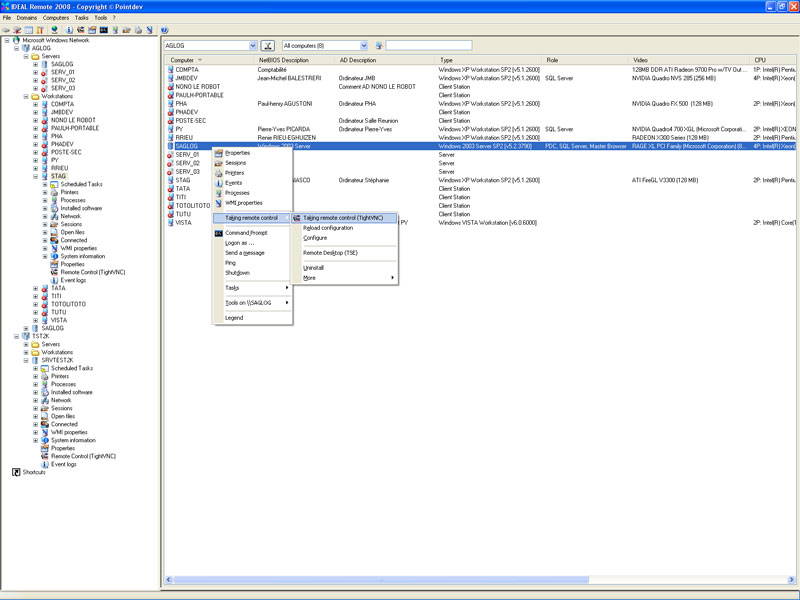Choose Uninstall in the submenu

tap(345, 268)
